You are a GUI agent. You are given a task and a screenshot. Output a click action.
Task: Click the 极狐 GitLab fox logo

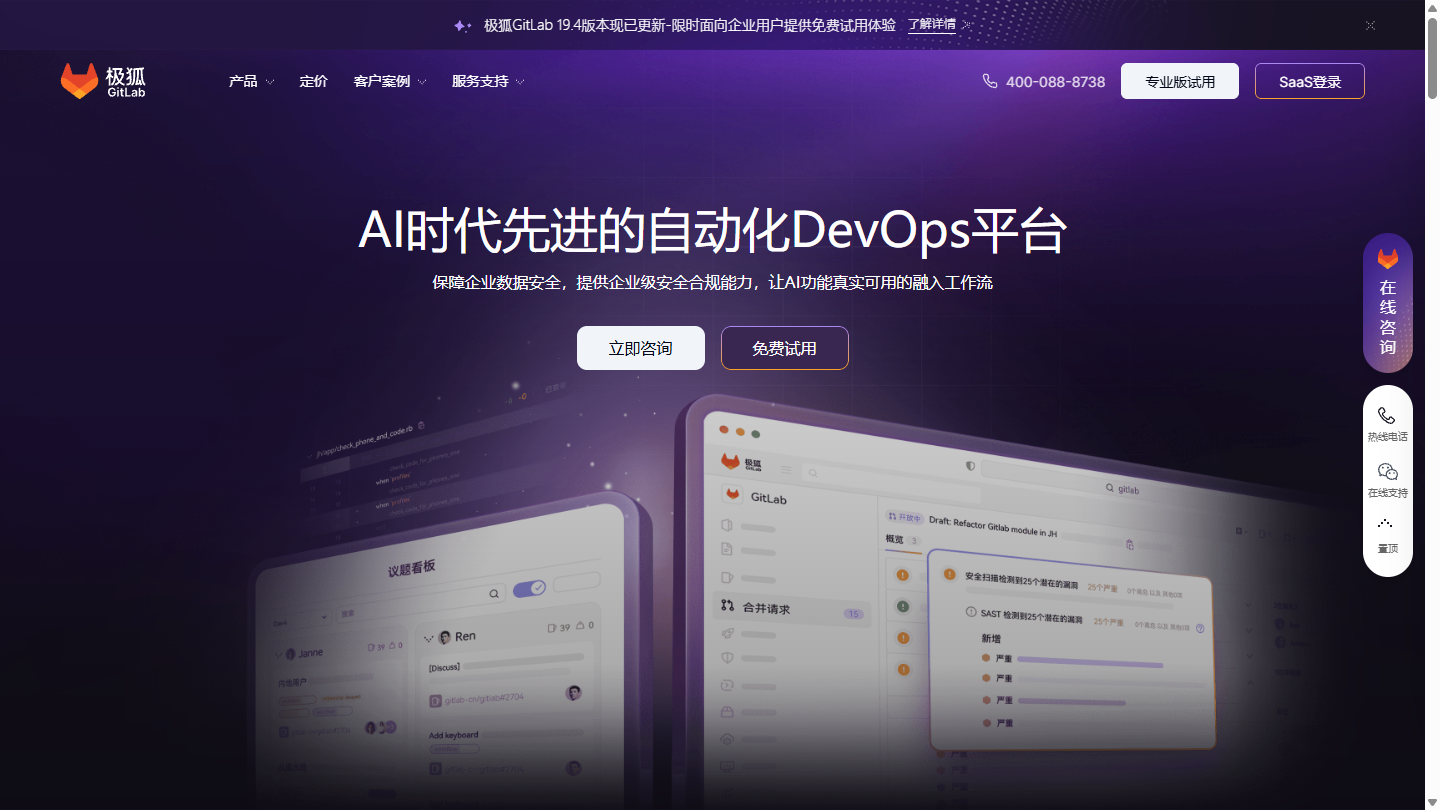click(103, 81)
